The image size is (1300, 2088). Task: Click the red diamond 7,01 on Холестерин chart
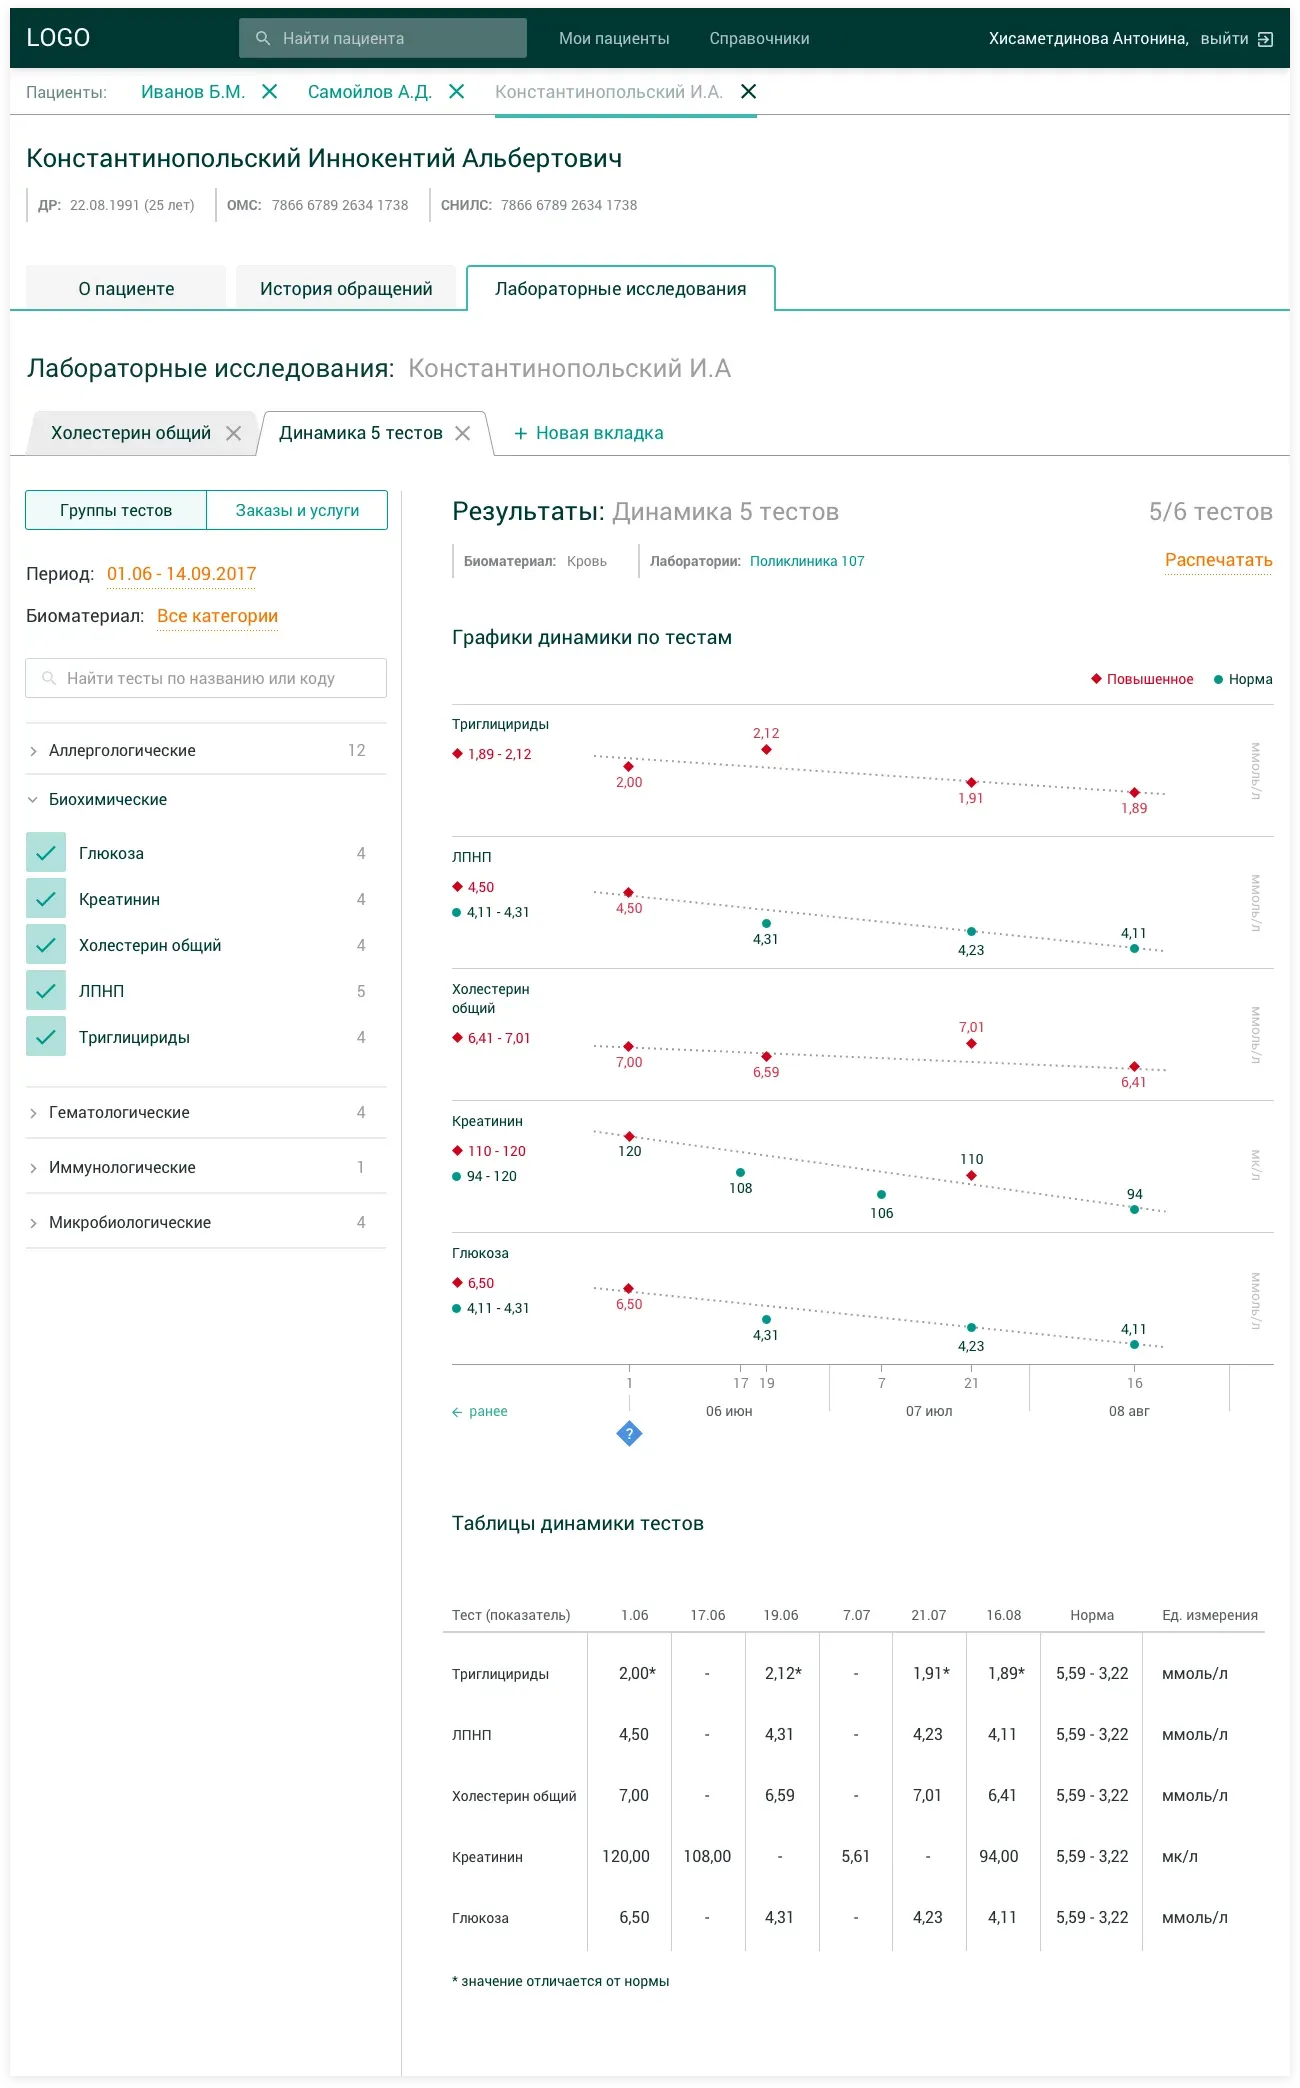pyautogui.click(x=971, y=1043)
